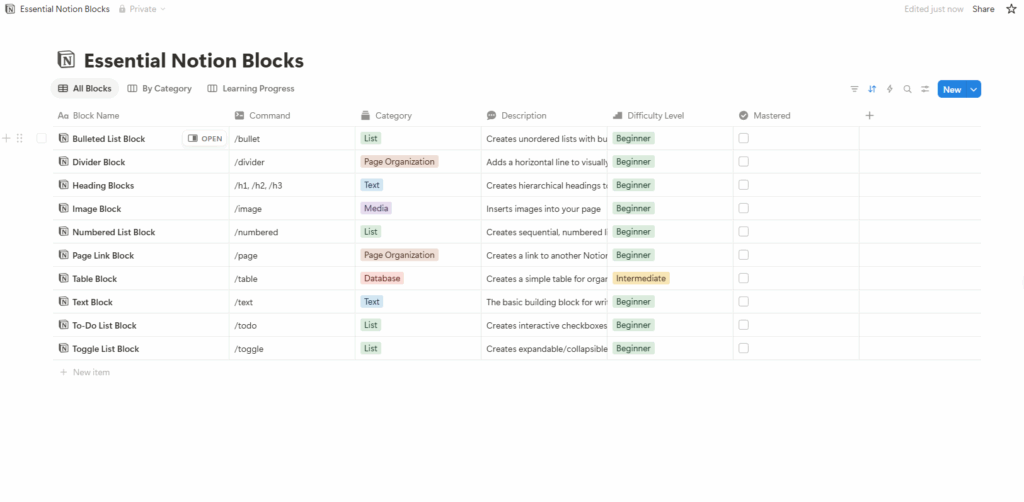Switch to the Learning Progress view tab

click(251, 89)
